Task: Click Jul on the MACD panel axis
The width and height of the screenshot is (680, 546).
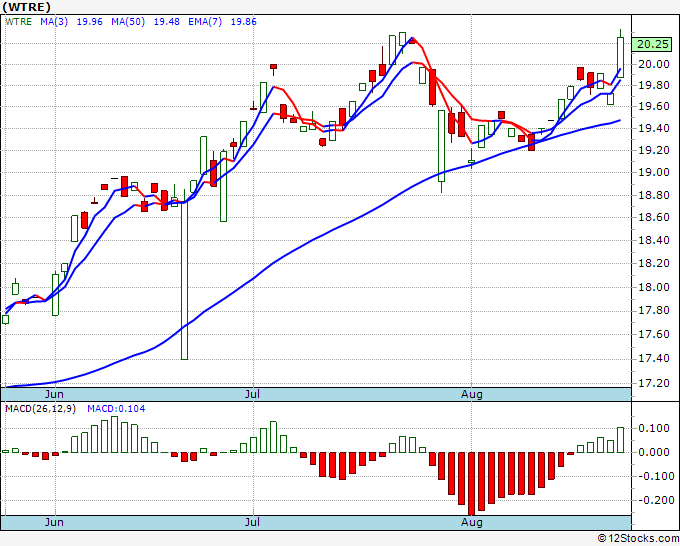Action: [x=252, y=522]
